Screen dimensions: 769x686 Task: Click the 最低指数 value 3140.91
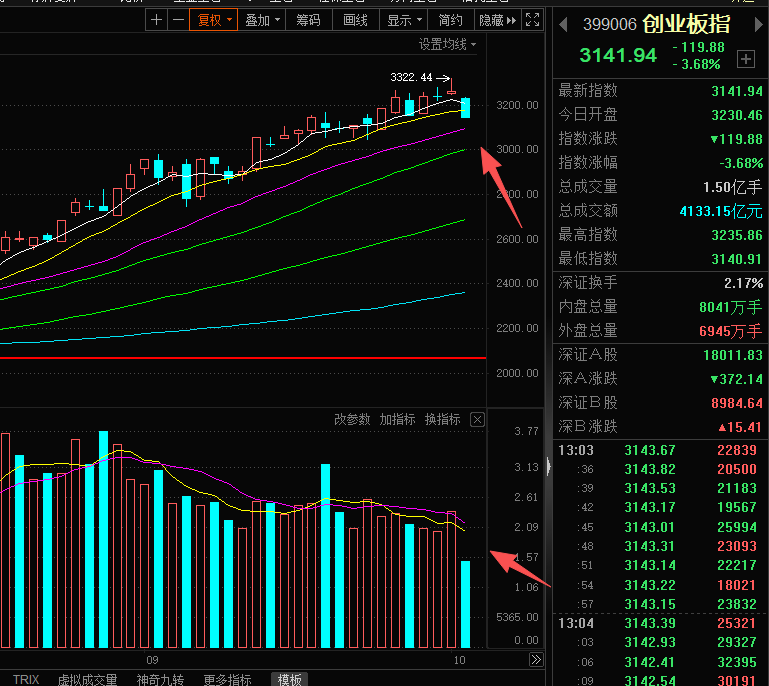click(737, 259)
